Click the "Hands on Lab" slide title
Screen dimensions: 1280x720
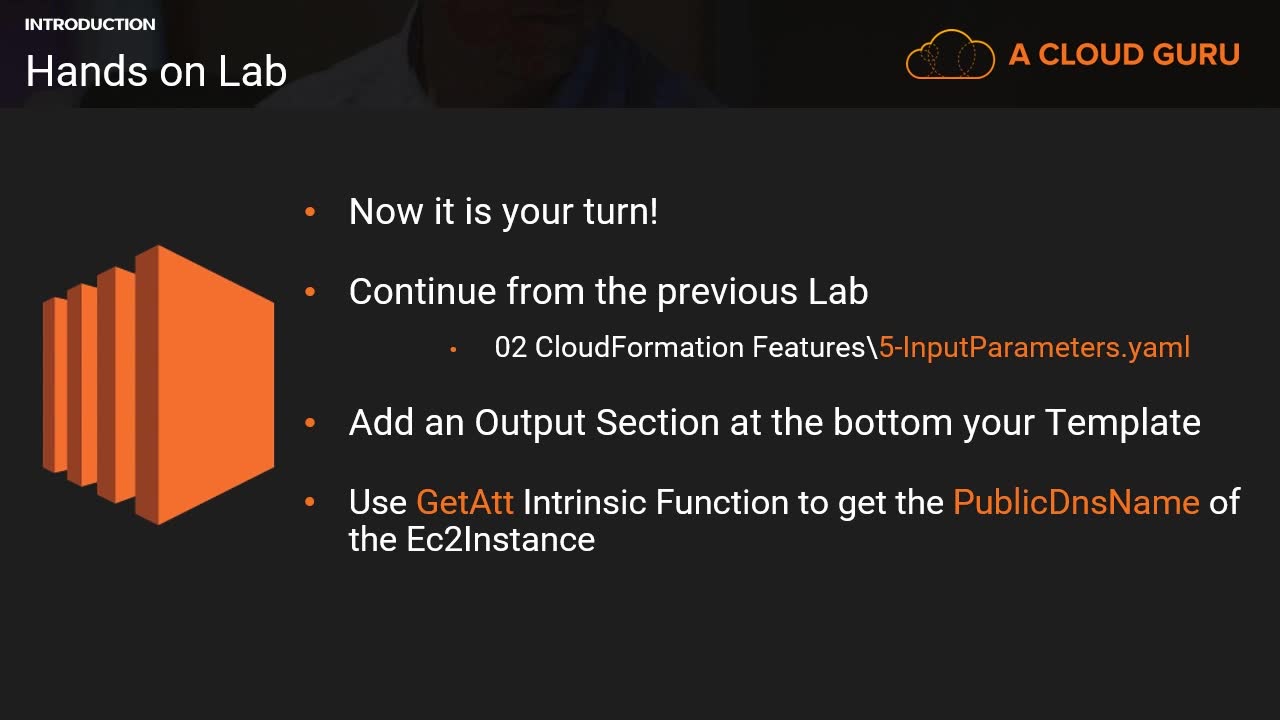(x=156, y=71)
